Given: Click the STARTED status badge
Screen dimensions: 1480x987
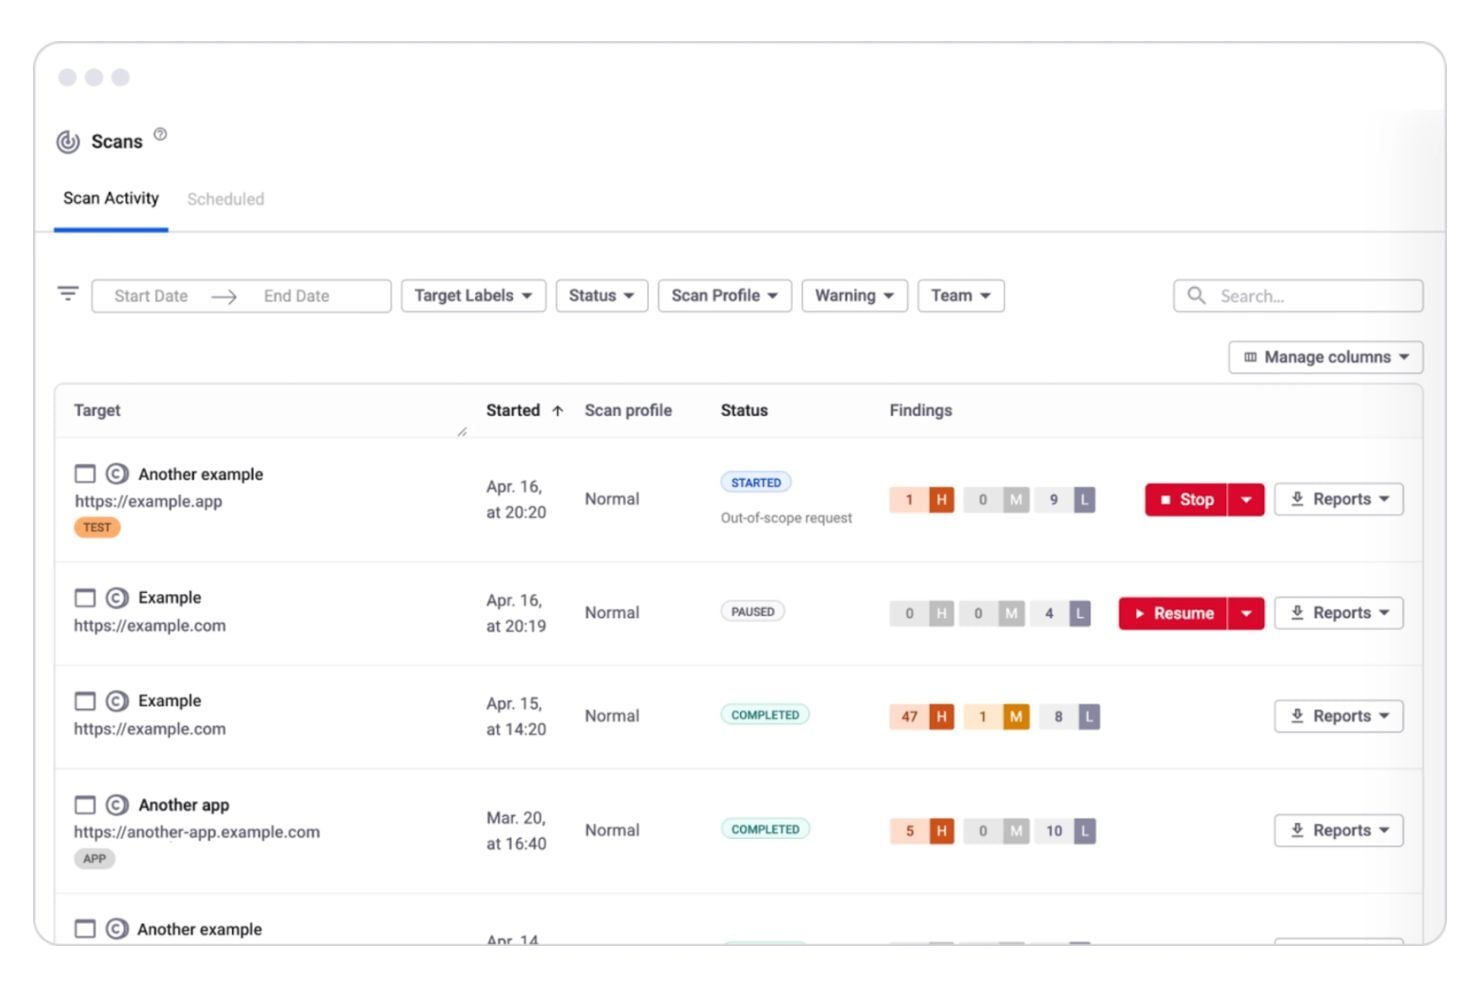Looking at the screenshot, I should coord(756,482).
